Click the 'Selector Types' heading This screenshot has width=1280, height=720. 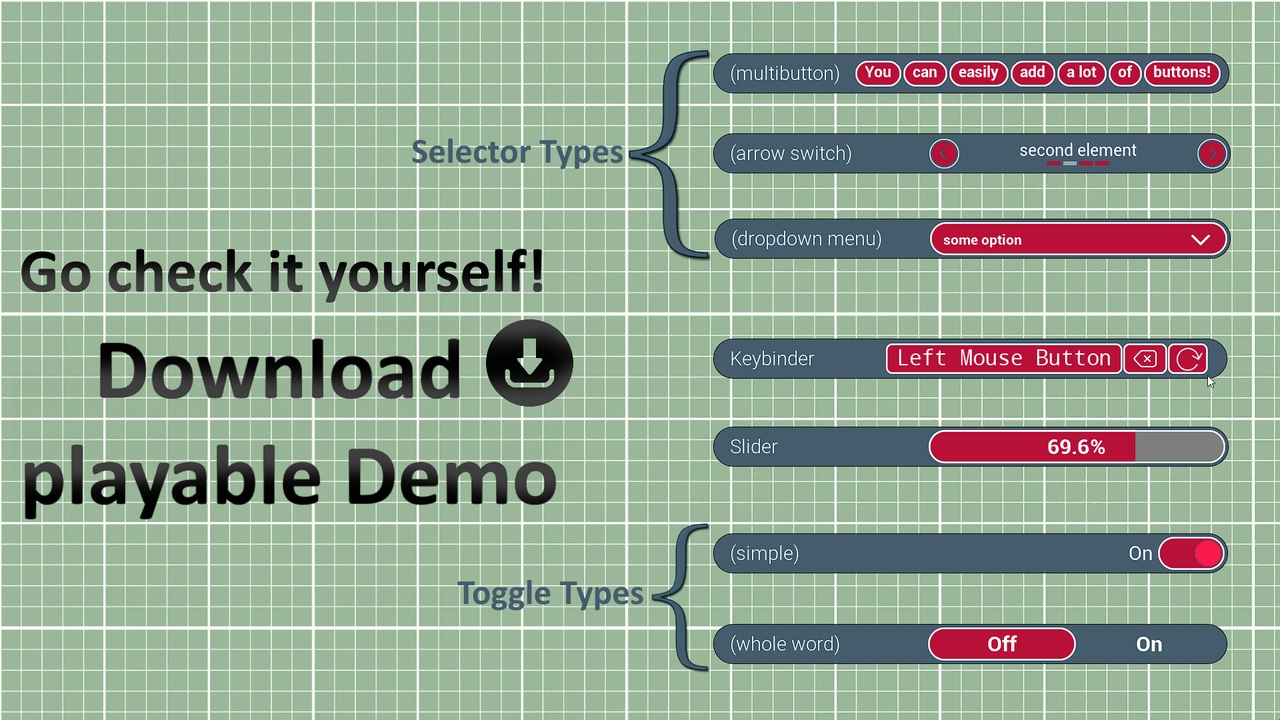517,153
